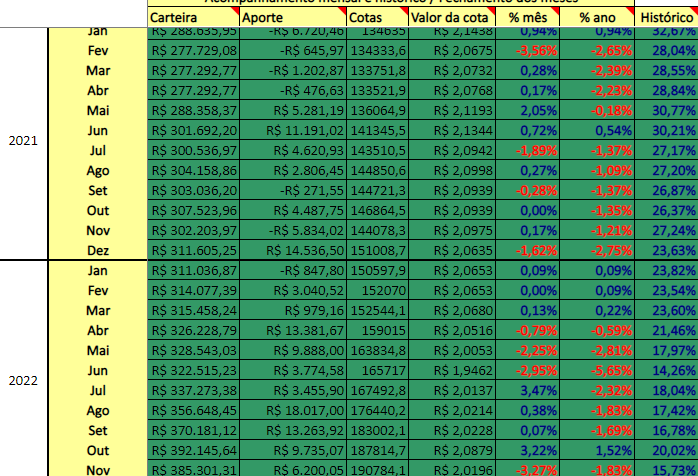698x476 pixels.
Task: Click year percent -5,65%
Action: 597,371
